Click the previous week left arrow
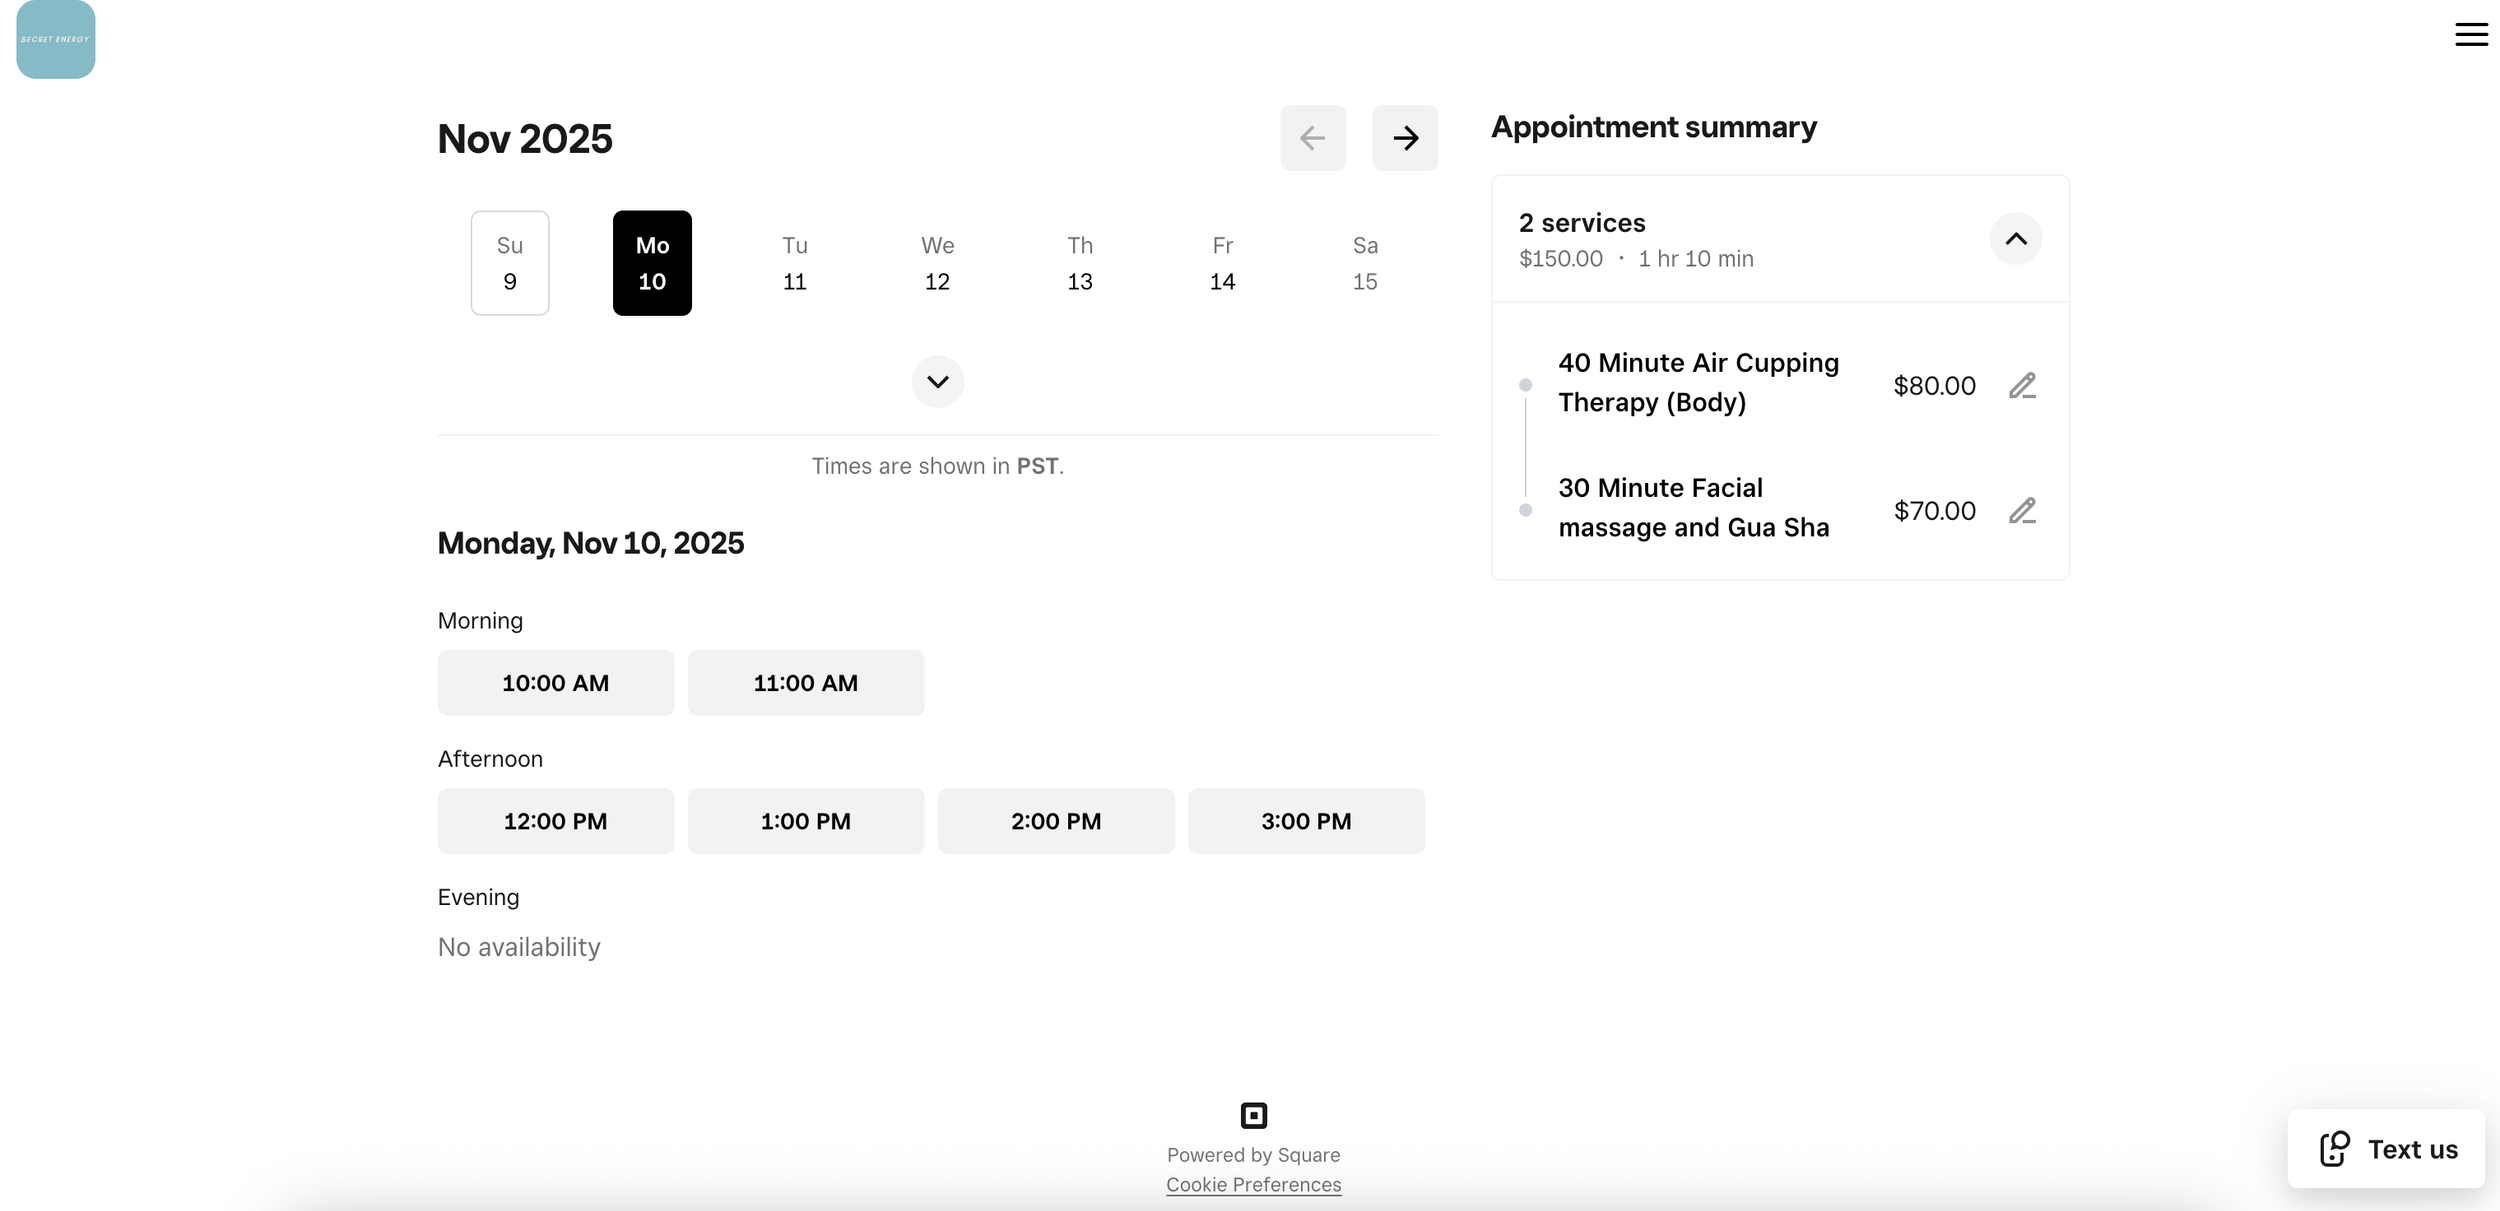Viewport: 2500px width, 1211px height. [x=1312, y=138]
